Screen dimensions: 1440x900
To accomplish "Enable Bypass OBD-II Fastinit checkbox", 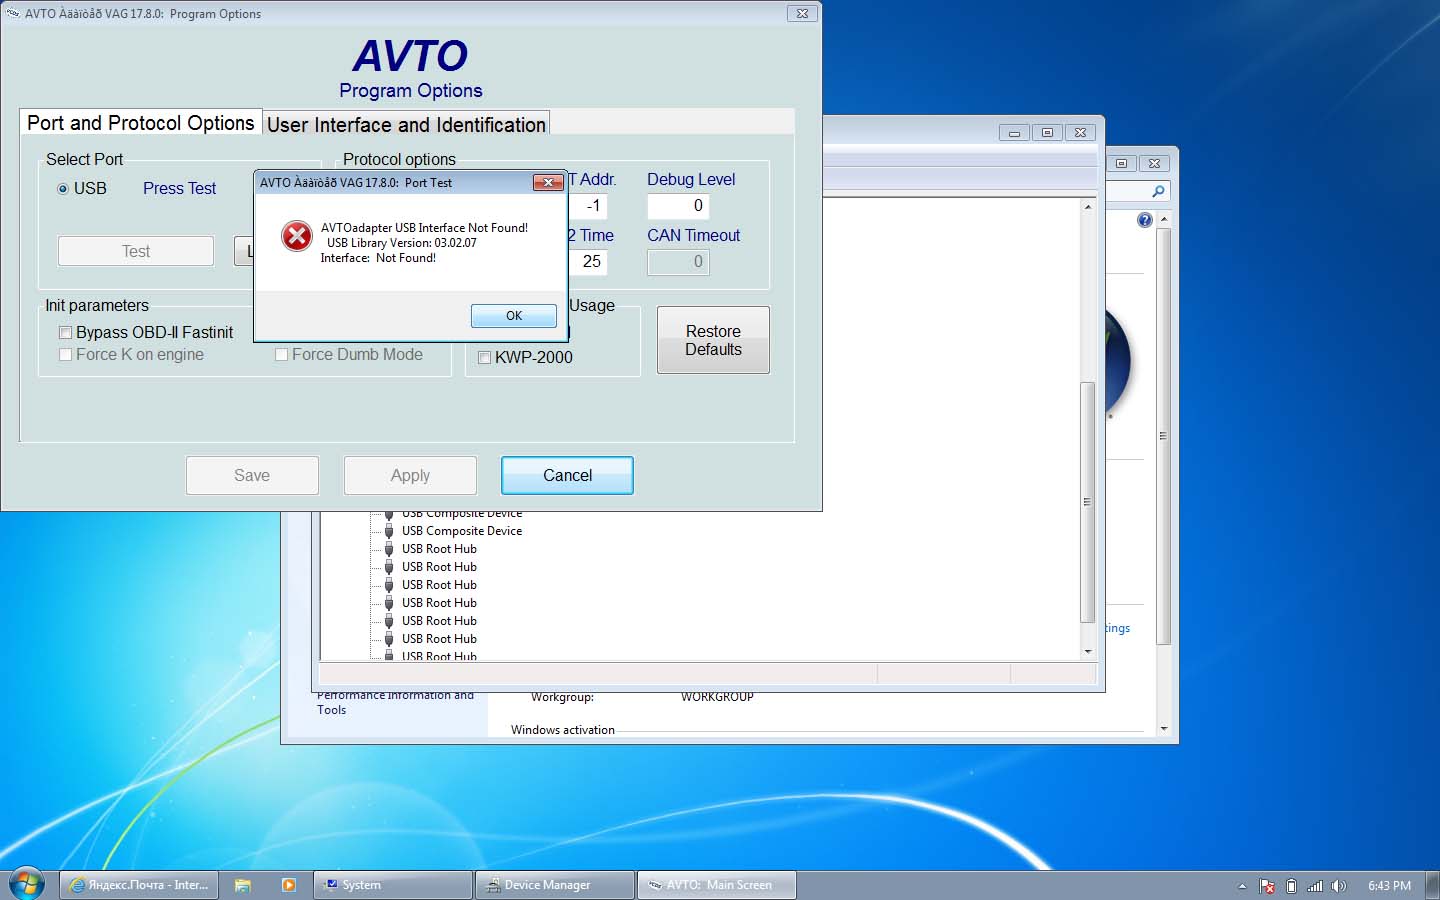I will click(x=66, y=333).
